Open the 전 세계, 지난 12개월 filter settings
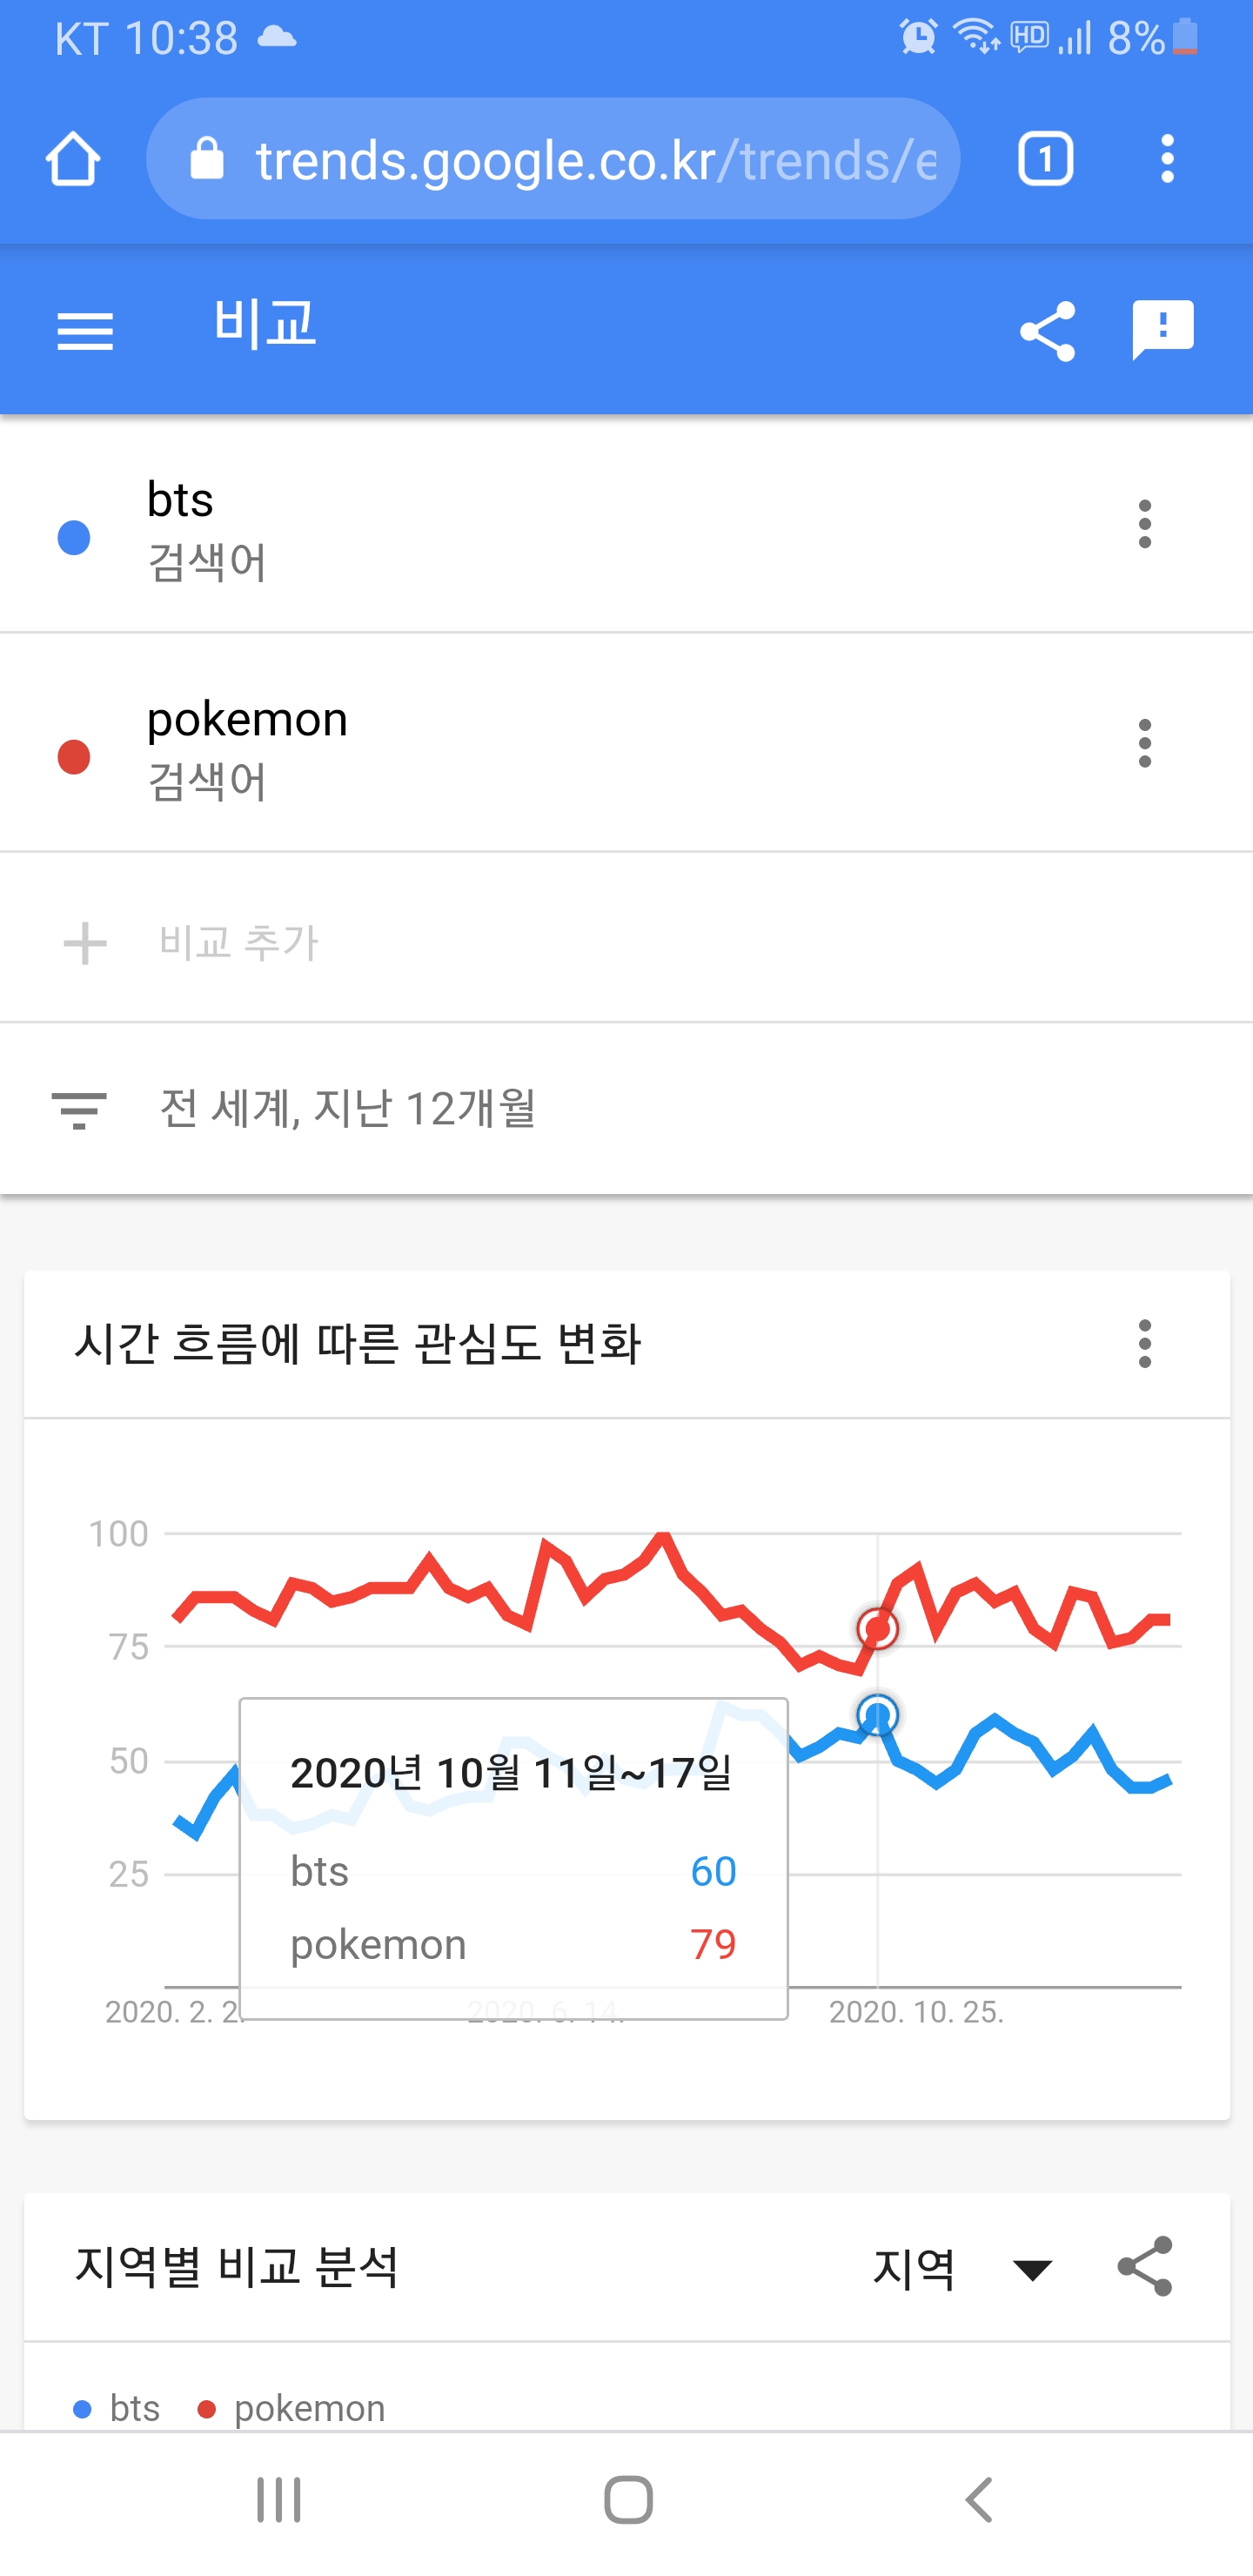The height and width of the screenshot is (2576, 1253). tap(626, 1108)
